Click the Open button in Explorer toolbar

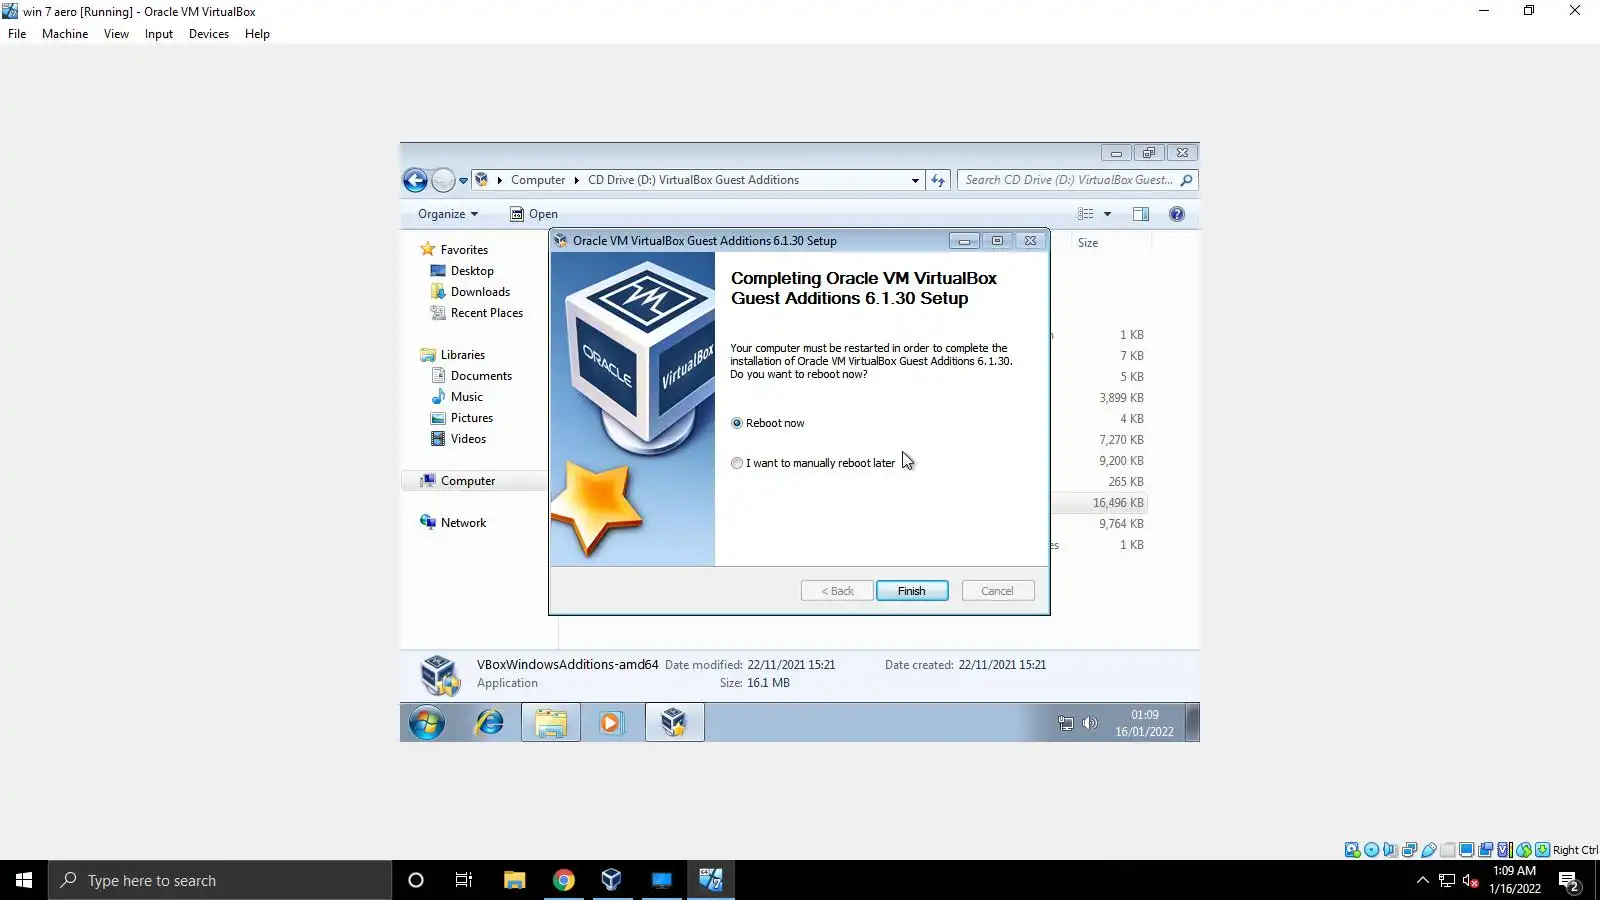[534, 214]
